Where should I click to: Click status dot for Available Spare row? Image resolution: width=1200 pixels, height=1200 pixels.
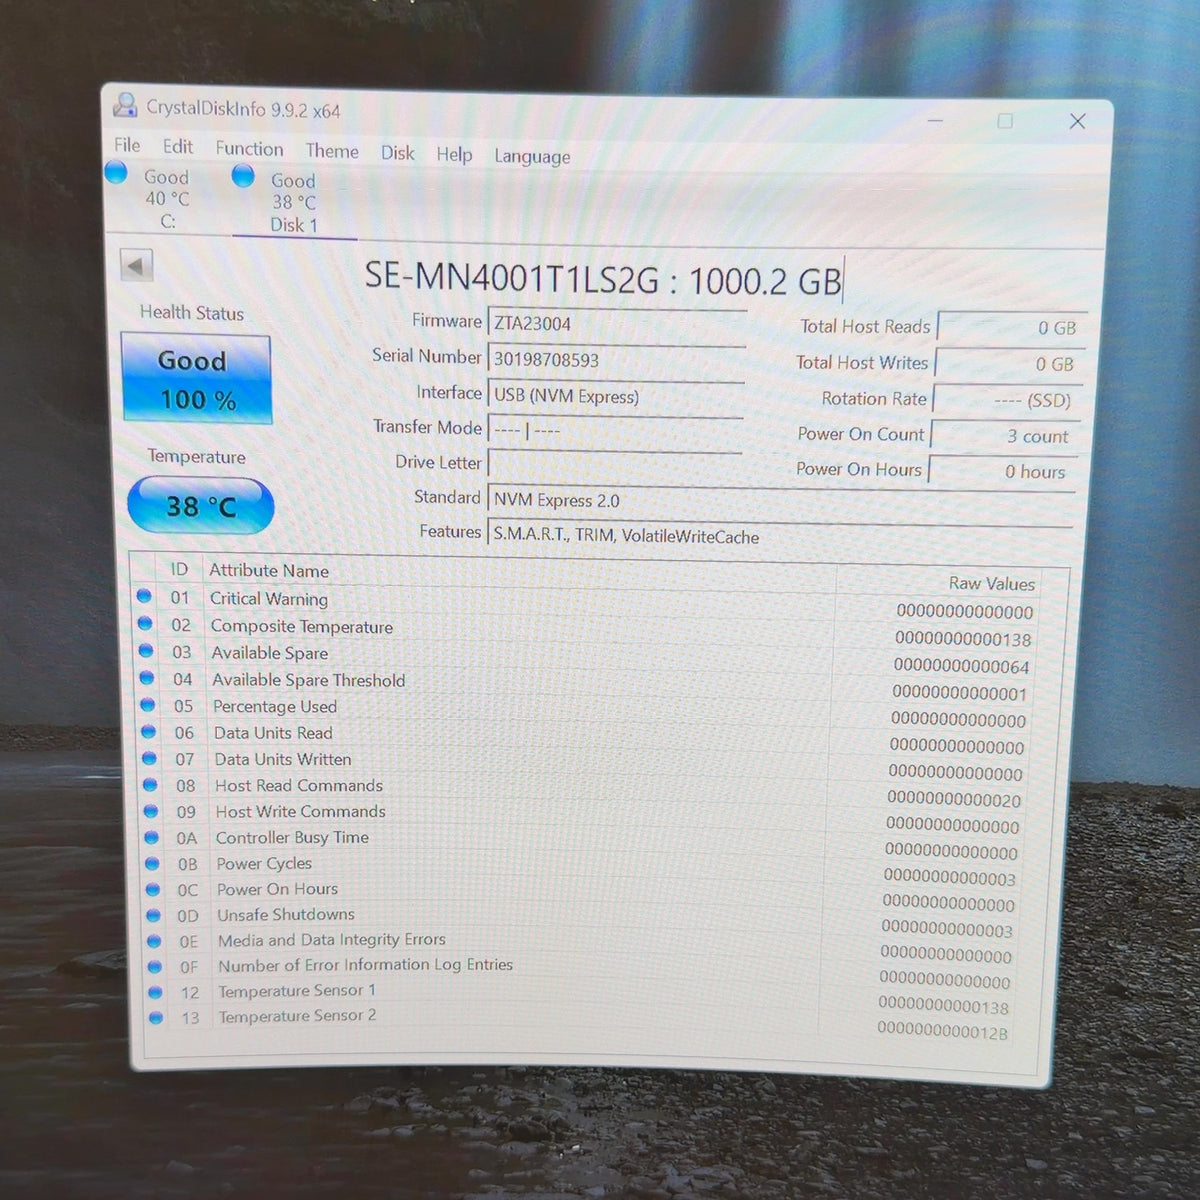(146, 650)
